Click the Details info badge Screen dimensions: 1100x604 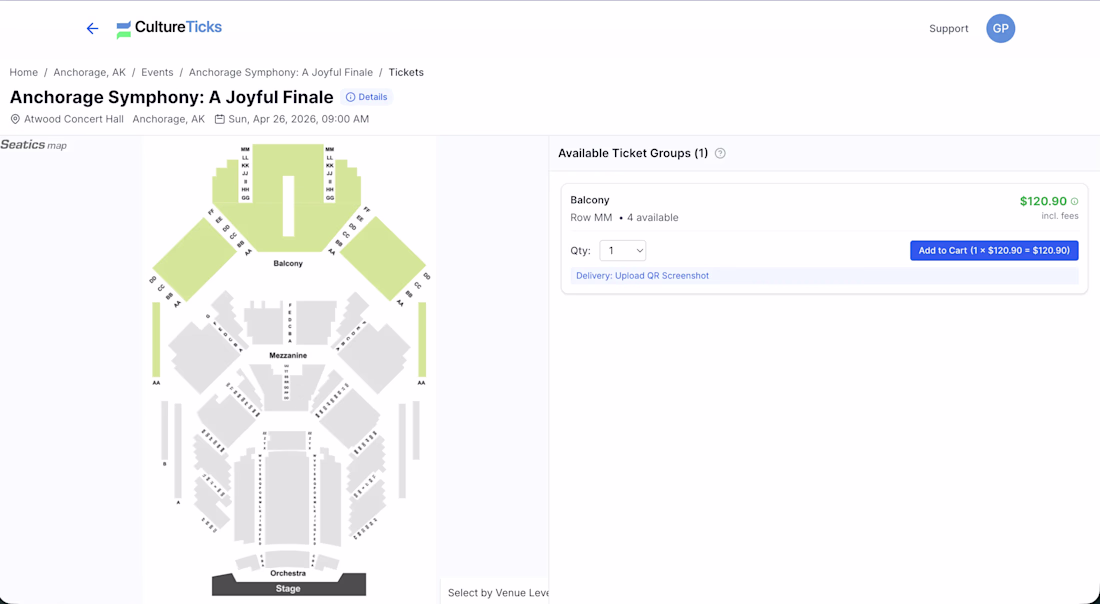tap(367, 97)
